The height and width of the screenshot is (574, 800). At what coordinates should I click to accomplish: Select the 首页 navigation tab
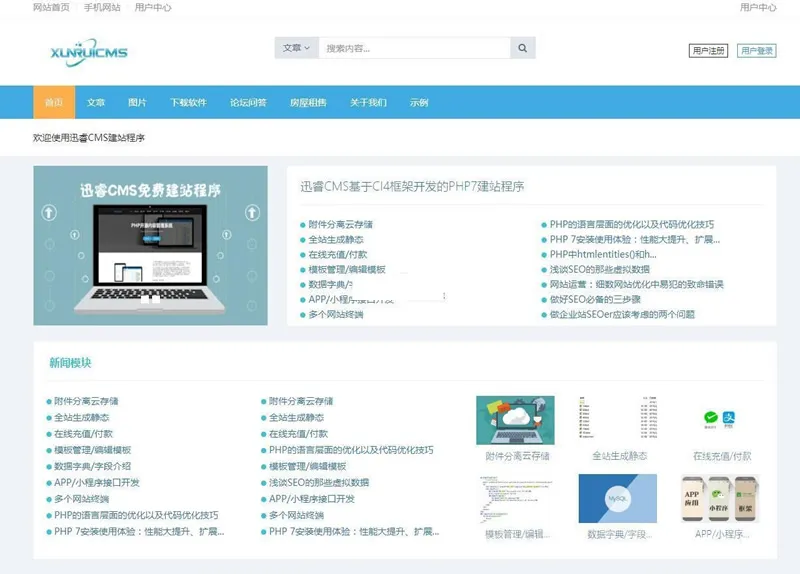(x=54, y=103)
